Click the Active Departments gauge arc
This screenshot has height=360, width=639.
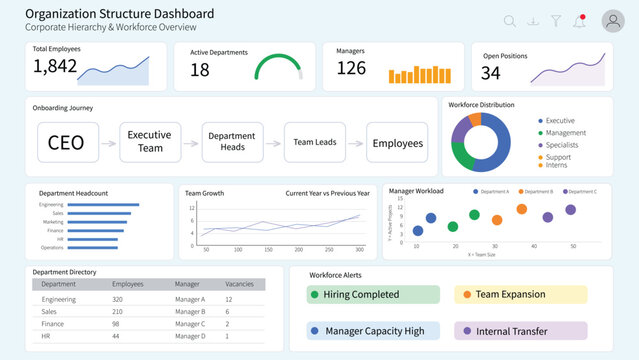(278, 66)
